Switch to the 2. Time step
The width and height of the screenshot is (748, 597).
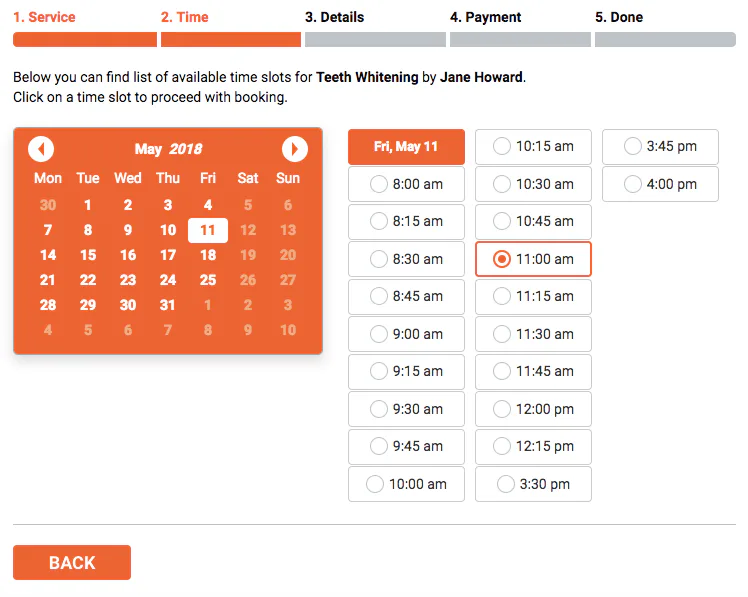tap(185, 17)
